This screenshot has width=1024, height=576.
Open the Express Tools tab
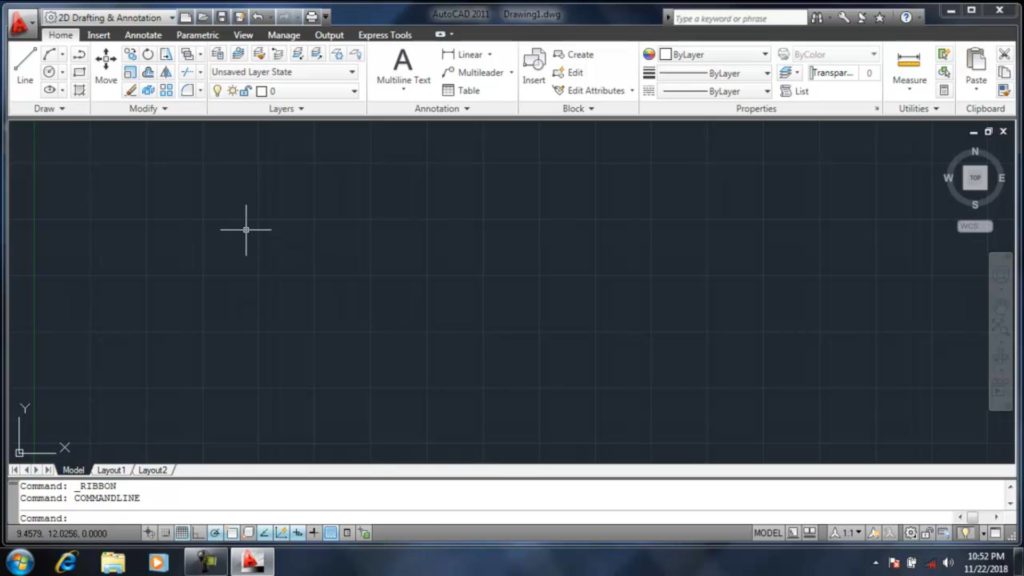pyautogui.click(x=385, y=35)
